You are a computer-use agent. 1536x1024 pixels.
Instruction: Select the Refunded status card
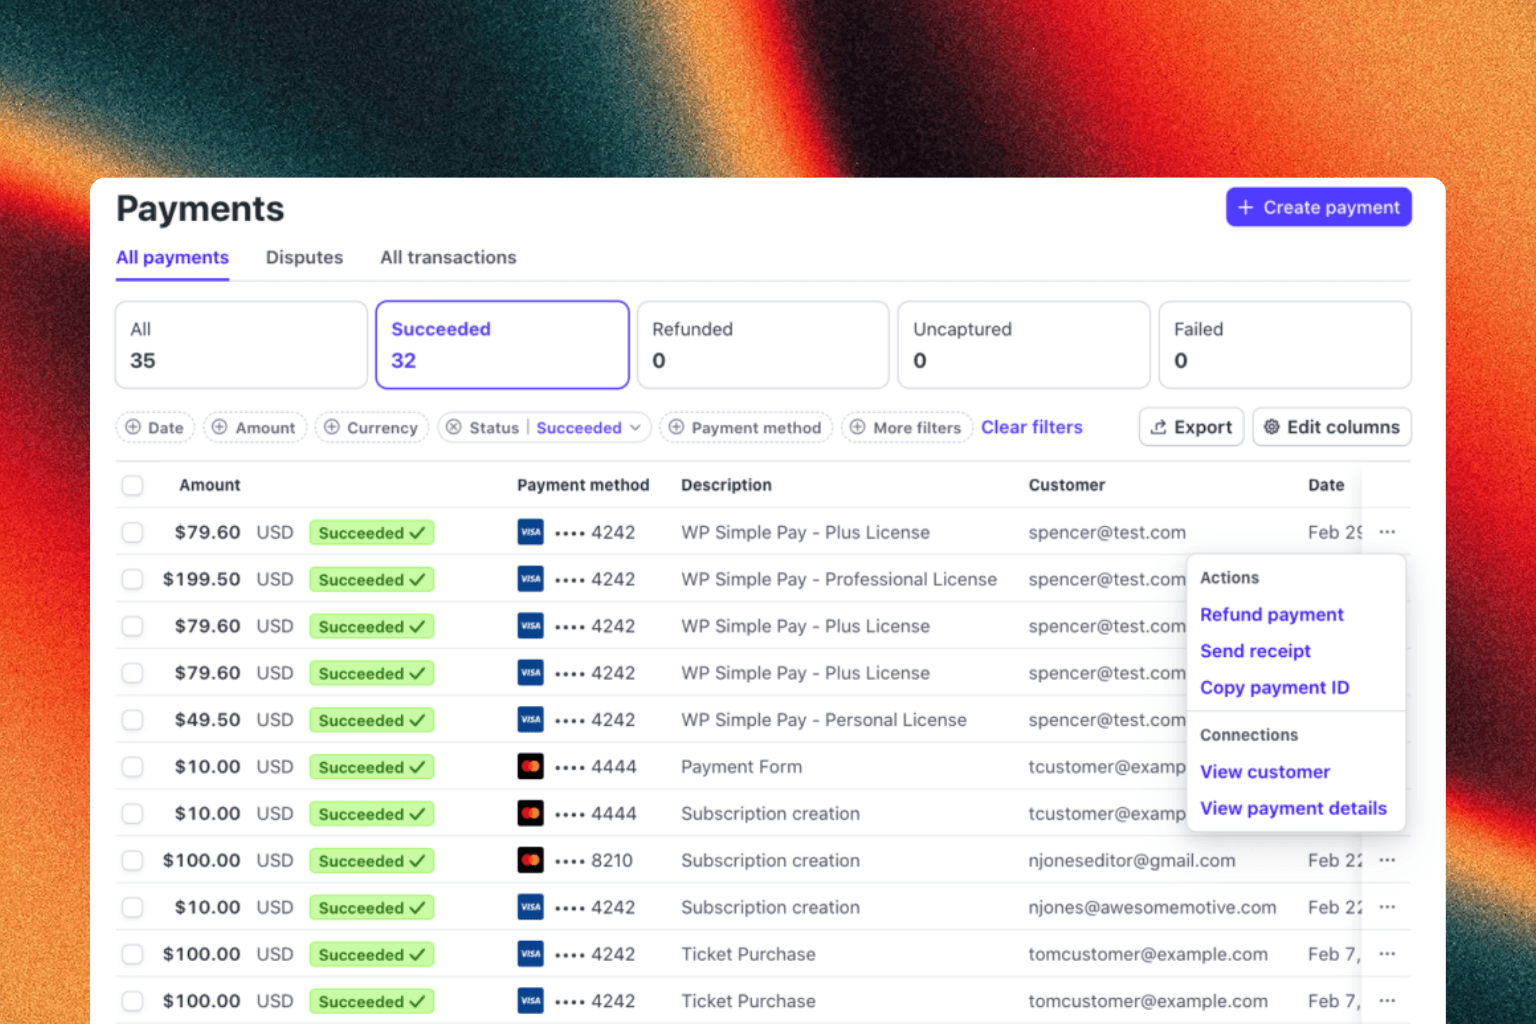coord(762,345)
